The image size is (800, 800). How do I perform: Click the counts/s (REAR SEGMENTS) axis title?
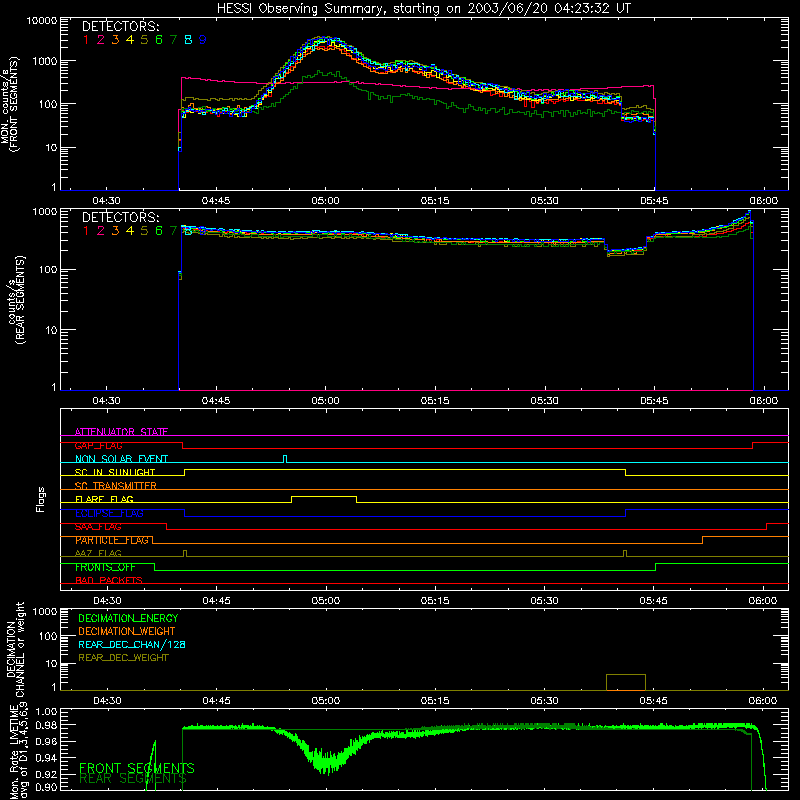point(16,300)
